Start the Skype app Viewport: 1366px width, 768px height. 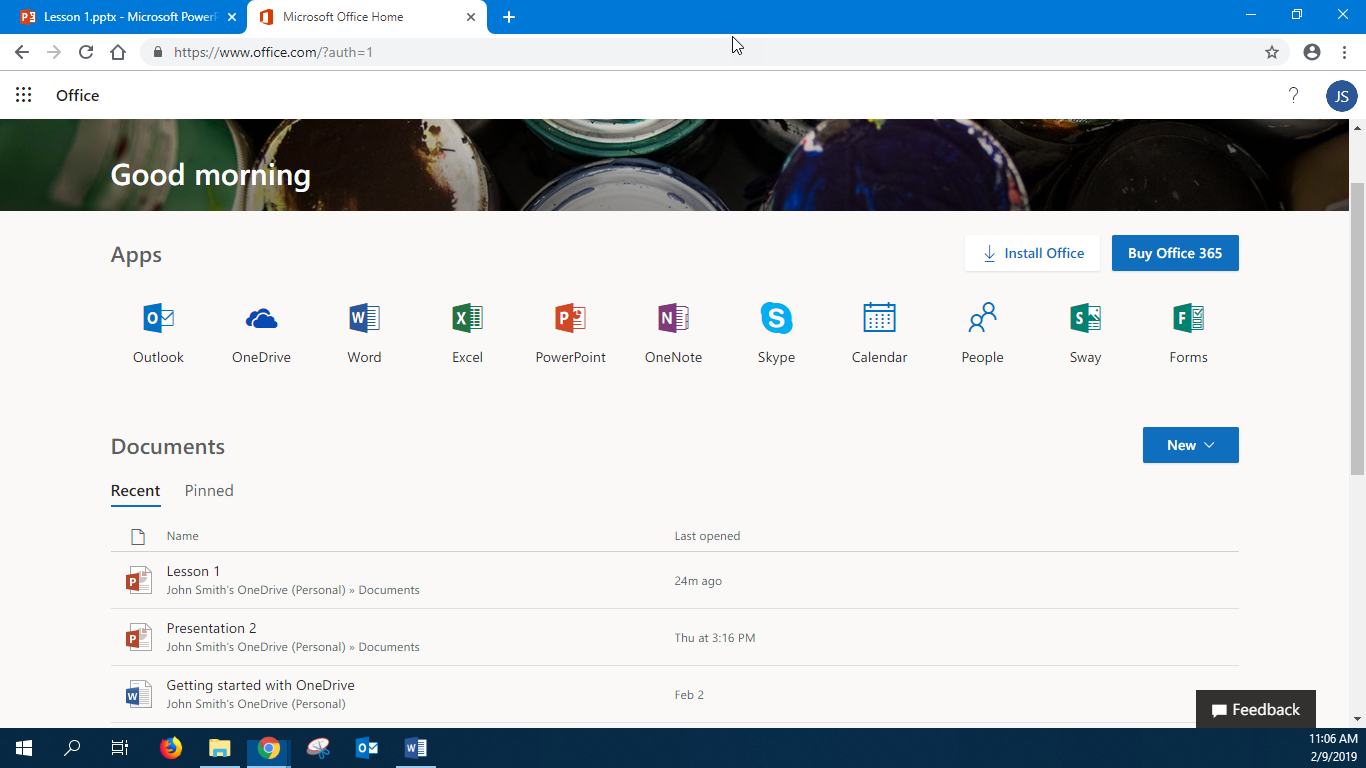(776, 334)
